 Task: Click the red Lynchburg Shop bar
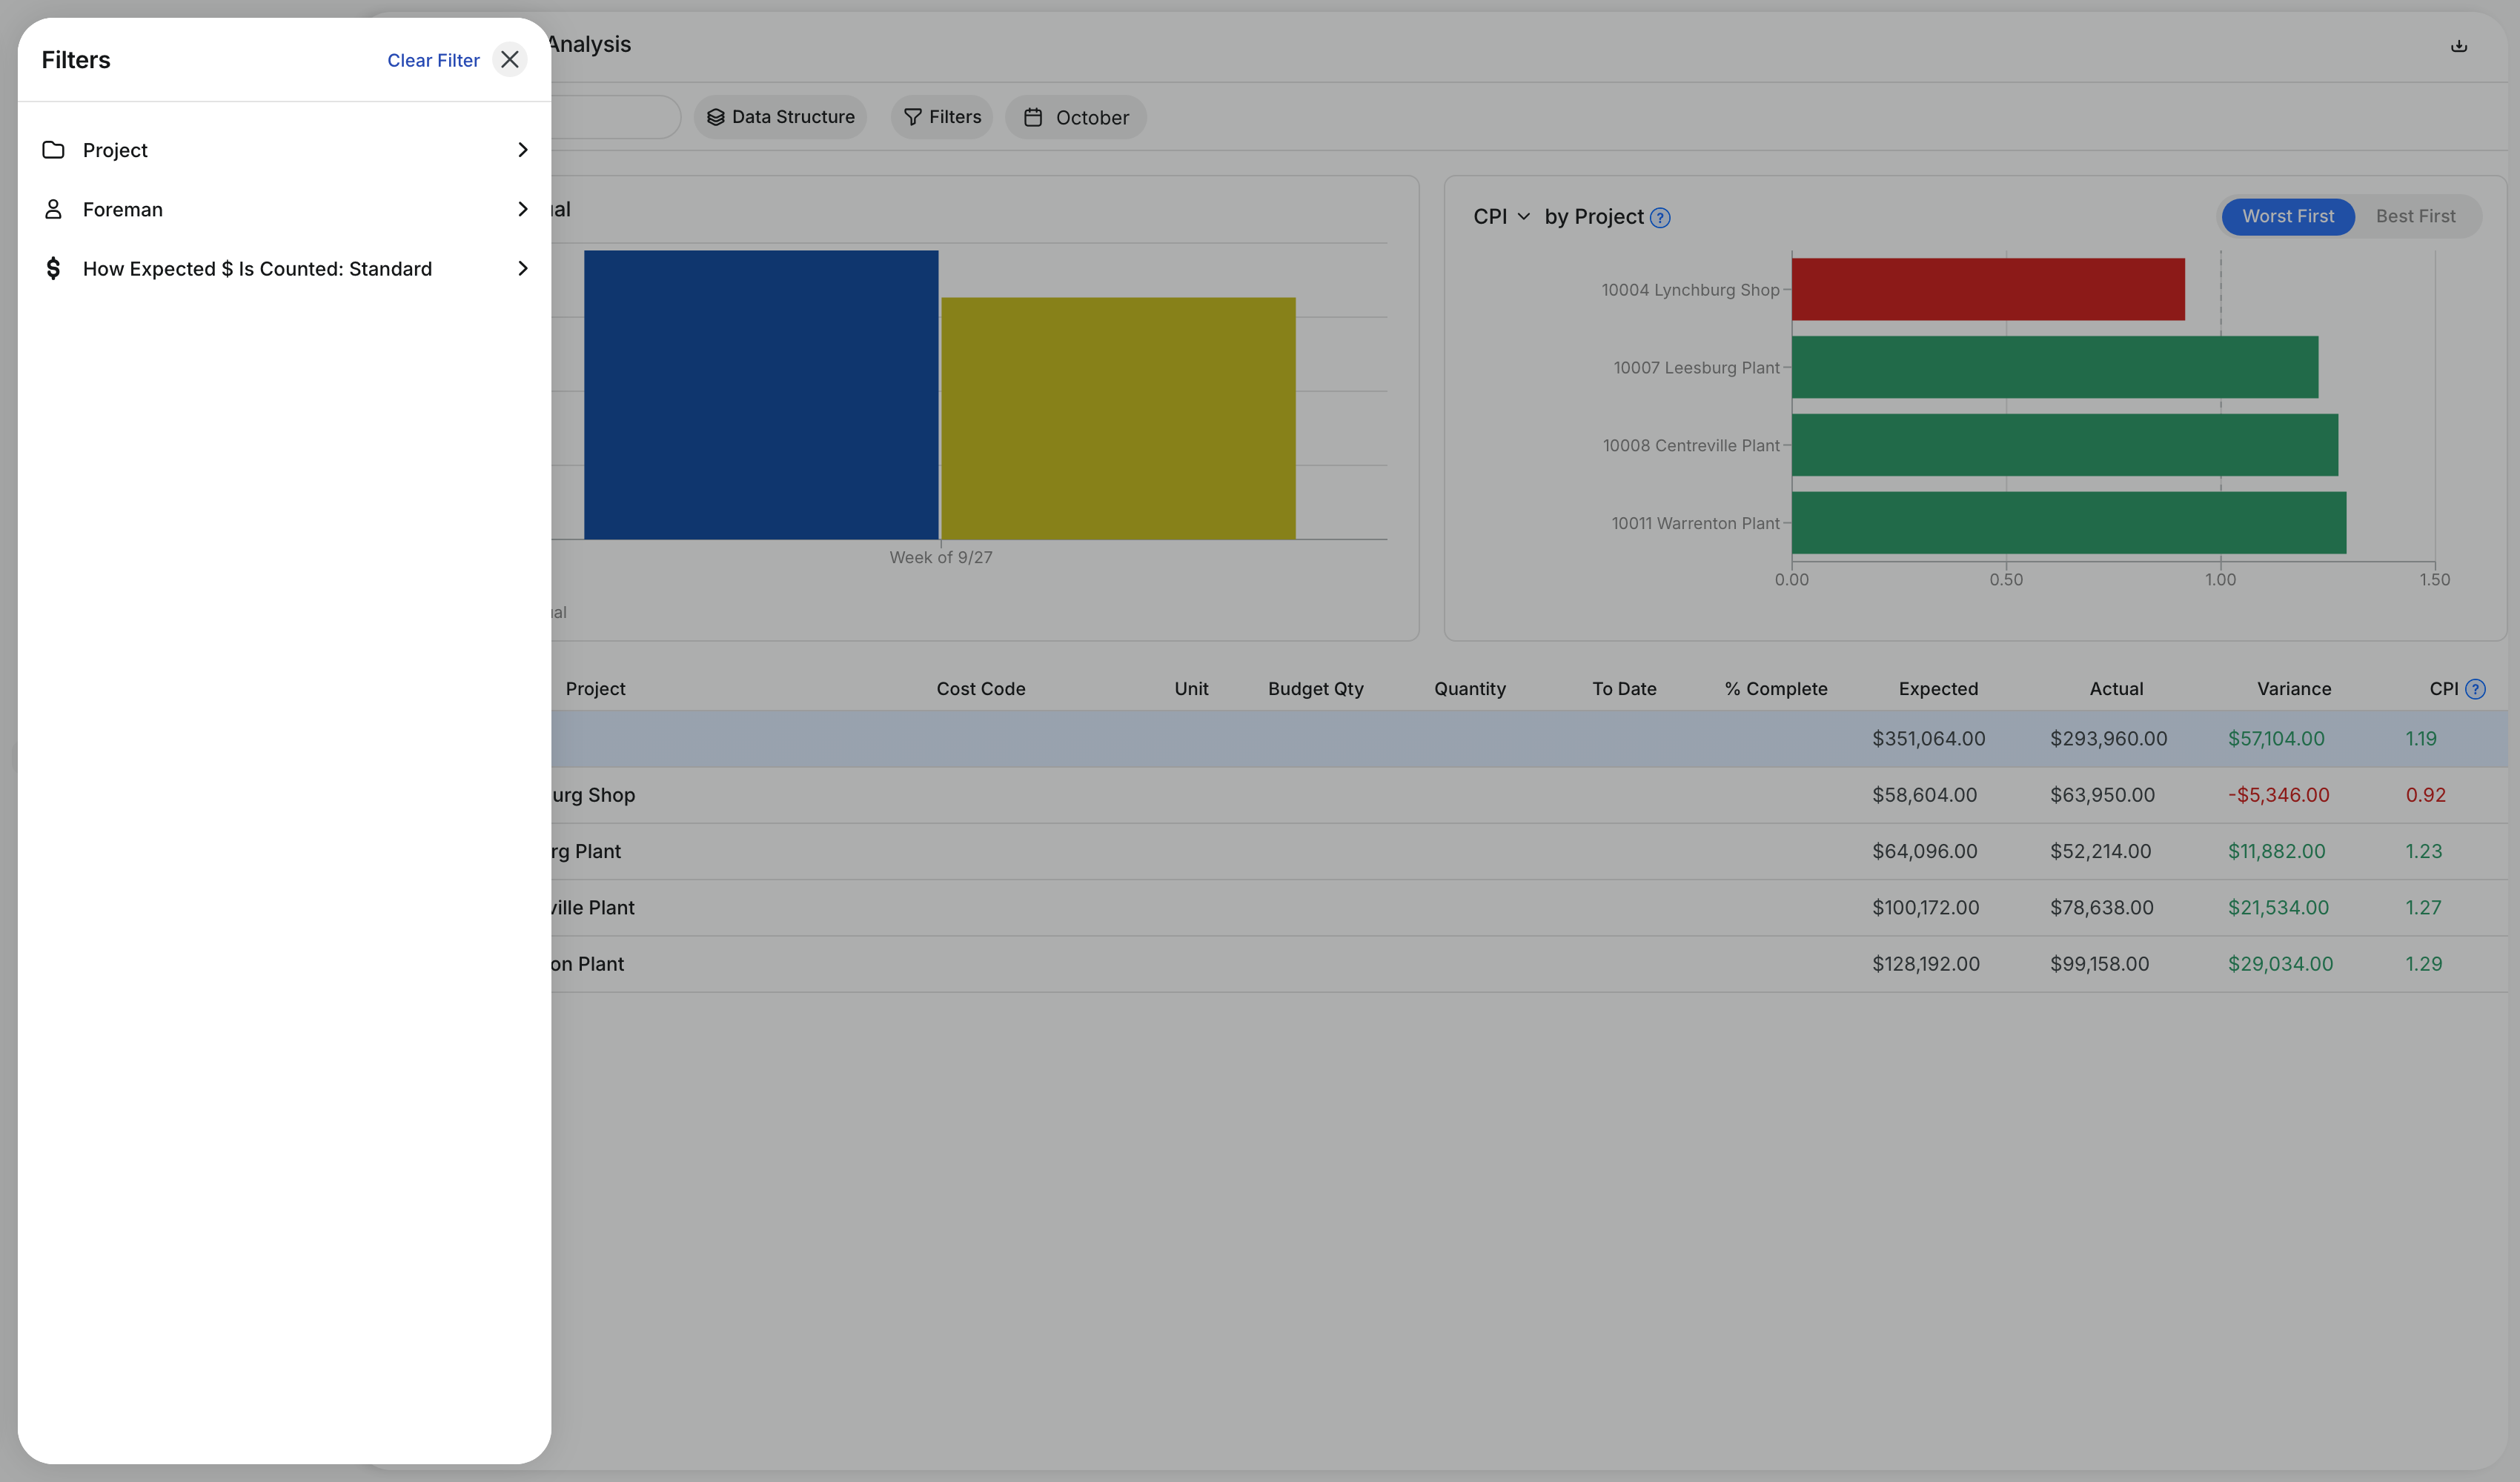pos(1988,289)
